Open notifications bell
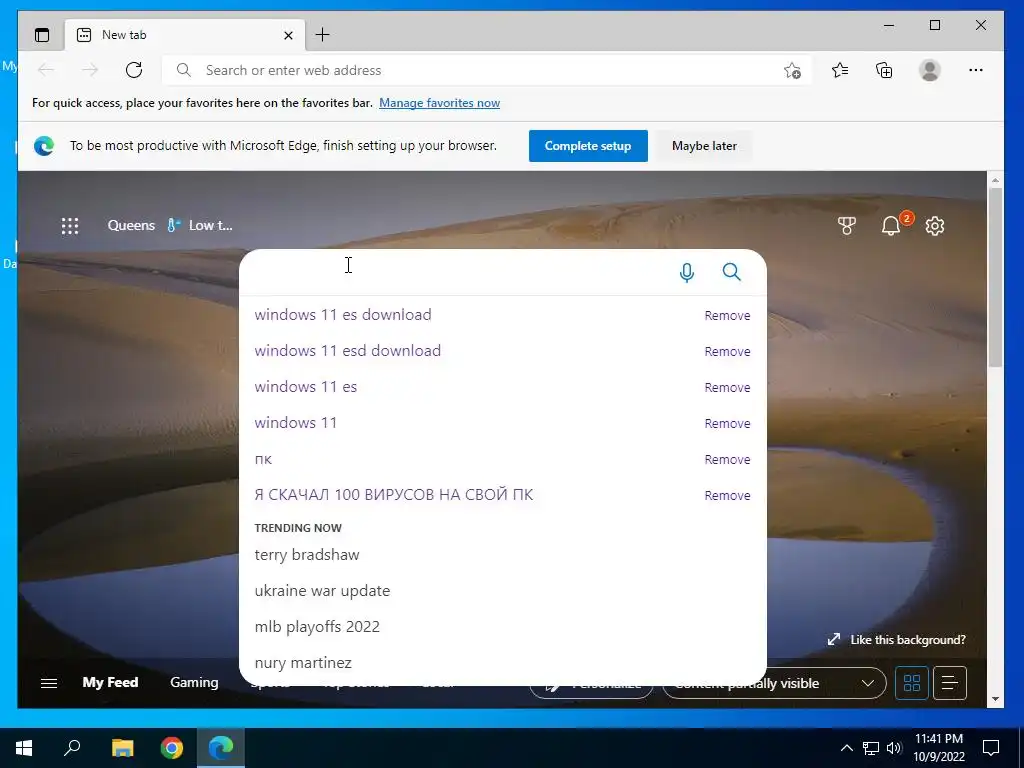The height and width of the screenshot is (768, 1024). point(892,226)
